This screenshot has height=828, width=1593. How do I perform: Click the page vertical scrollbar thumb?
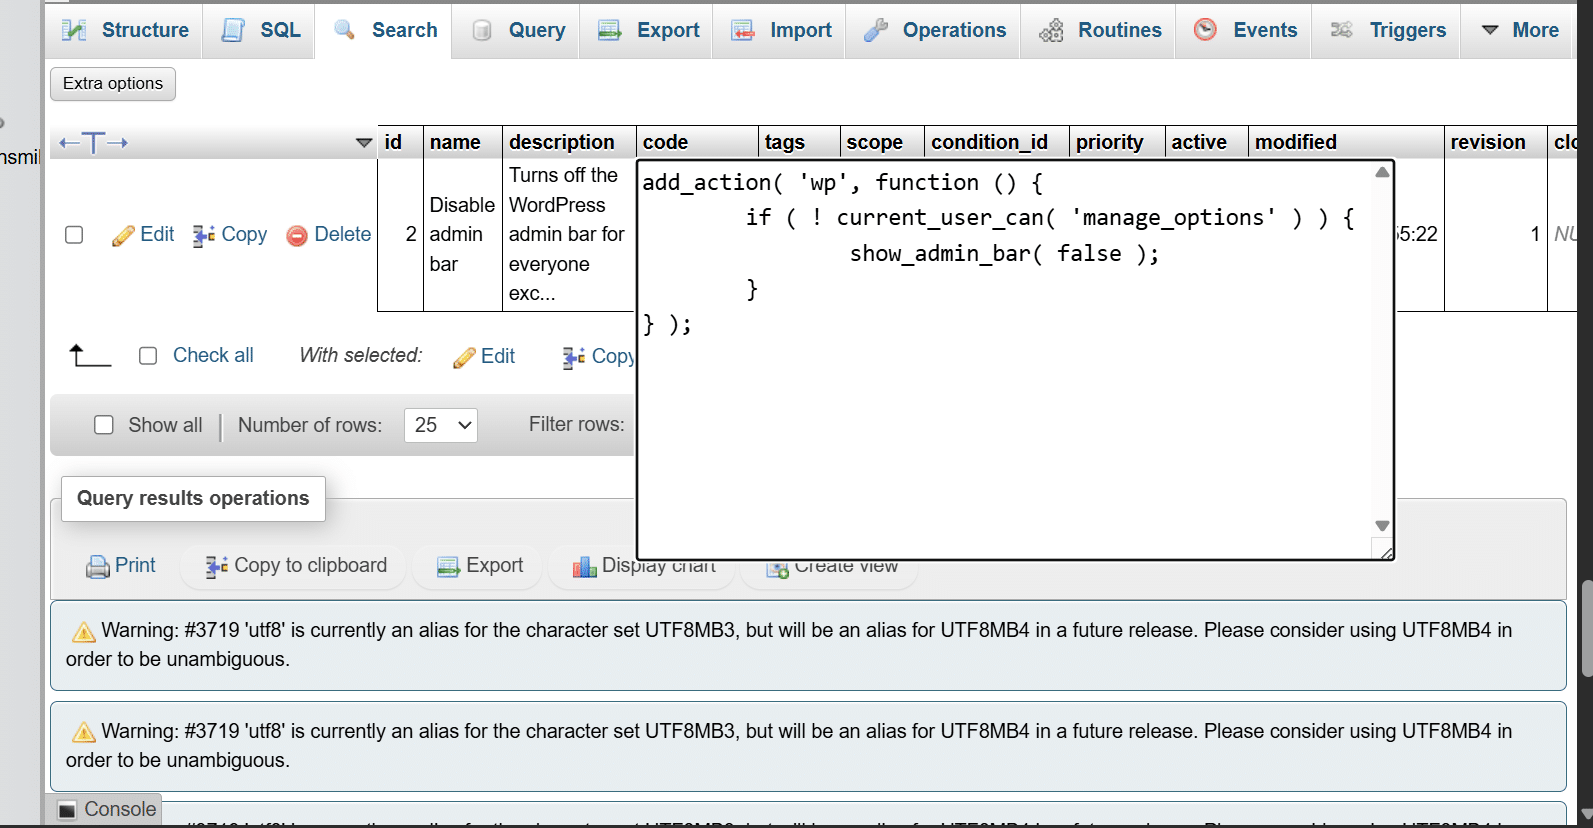pos(1585,630)
